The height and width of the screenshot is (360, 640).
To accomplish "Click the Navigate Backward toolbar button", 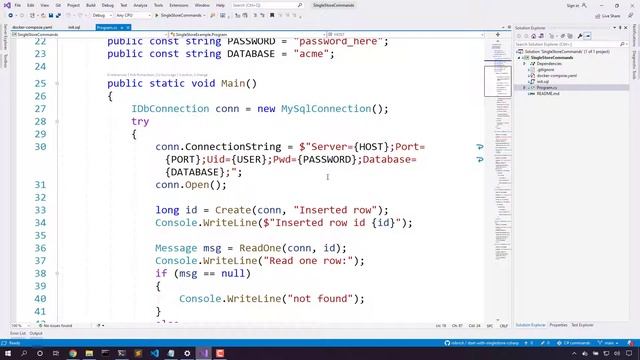I will point(11,16).
